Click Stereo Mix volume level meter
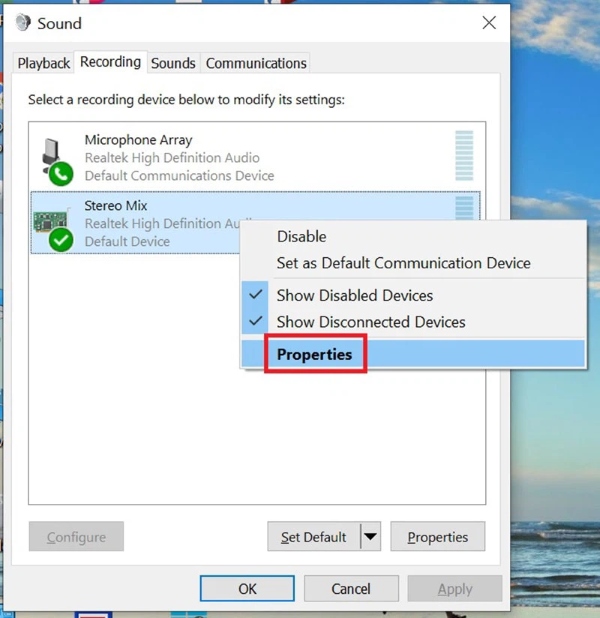 point(464,207)
